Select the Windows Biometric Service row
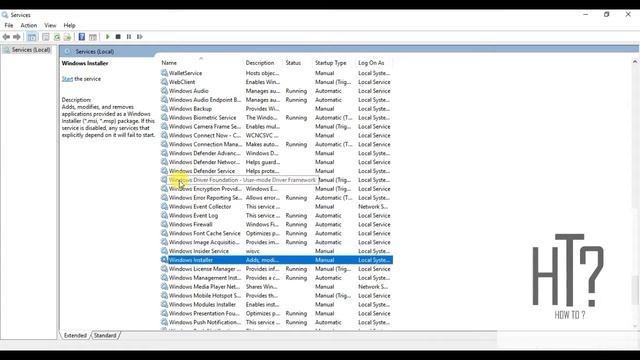This screenshot has width=640, height=360. (276, 118)
